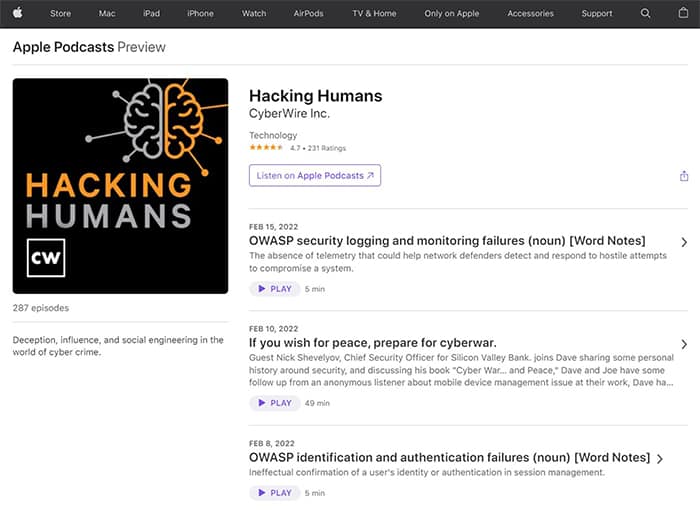Open 'If you wish for peace' episode title
Screen dimensions: 700x512
pos(372,343)
